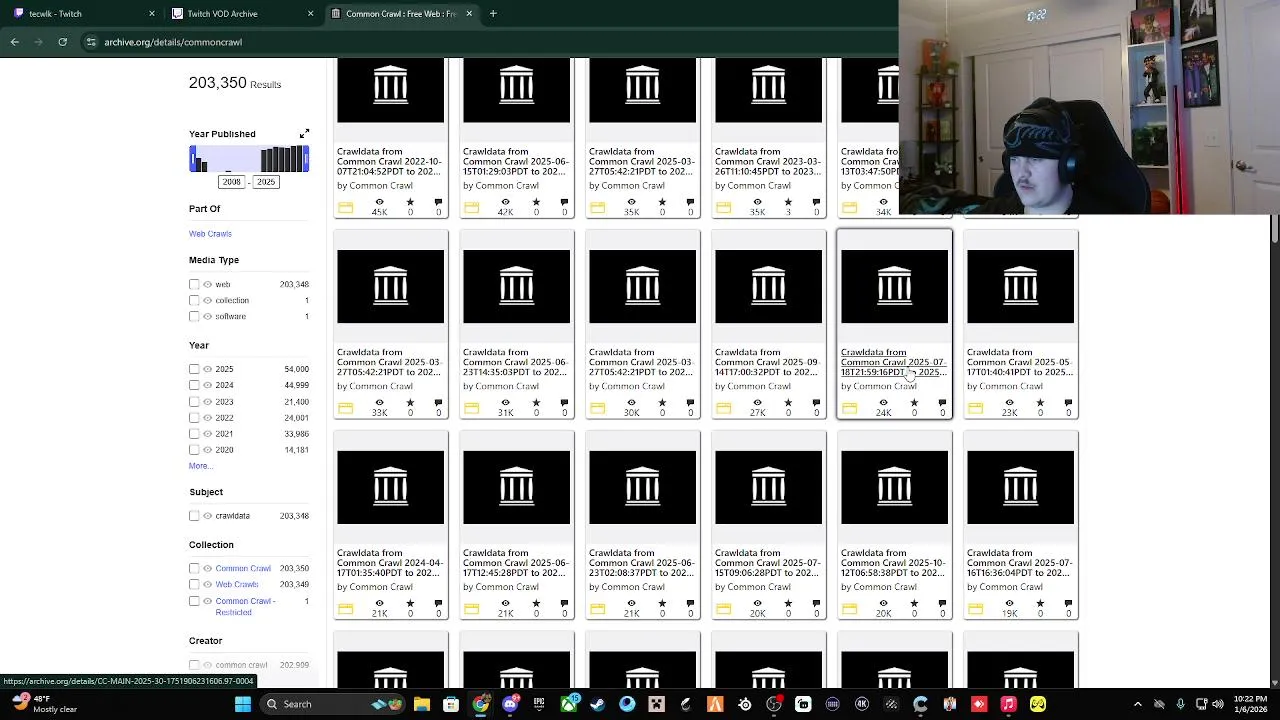Click the histogram bars in Year Published
Image resolution: width=1280 pixels, height=720 pixels.
[249, 159]
